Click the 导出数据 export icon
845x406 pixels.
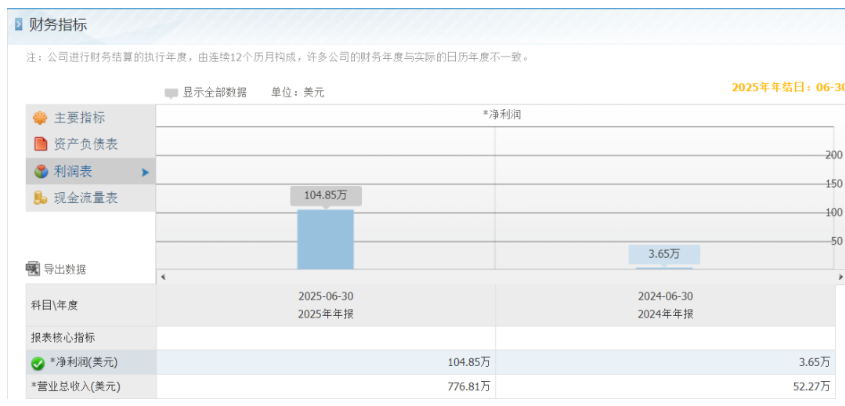tap(32, 269)
